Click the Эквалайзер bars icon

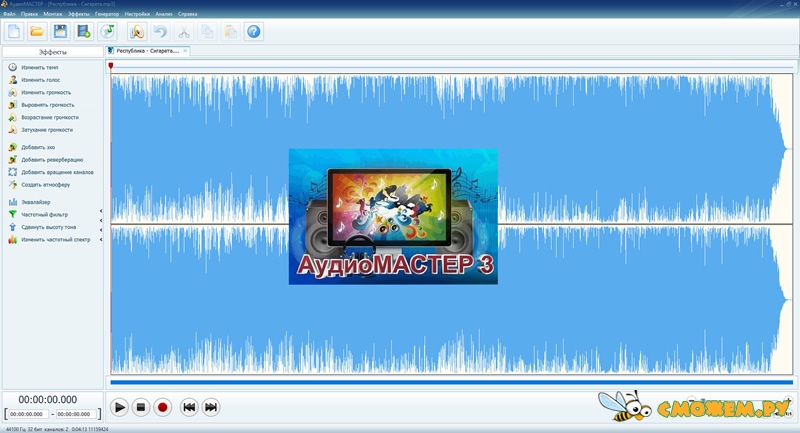(x=13, y=202)
